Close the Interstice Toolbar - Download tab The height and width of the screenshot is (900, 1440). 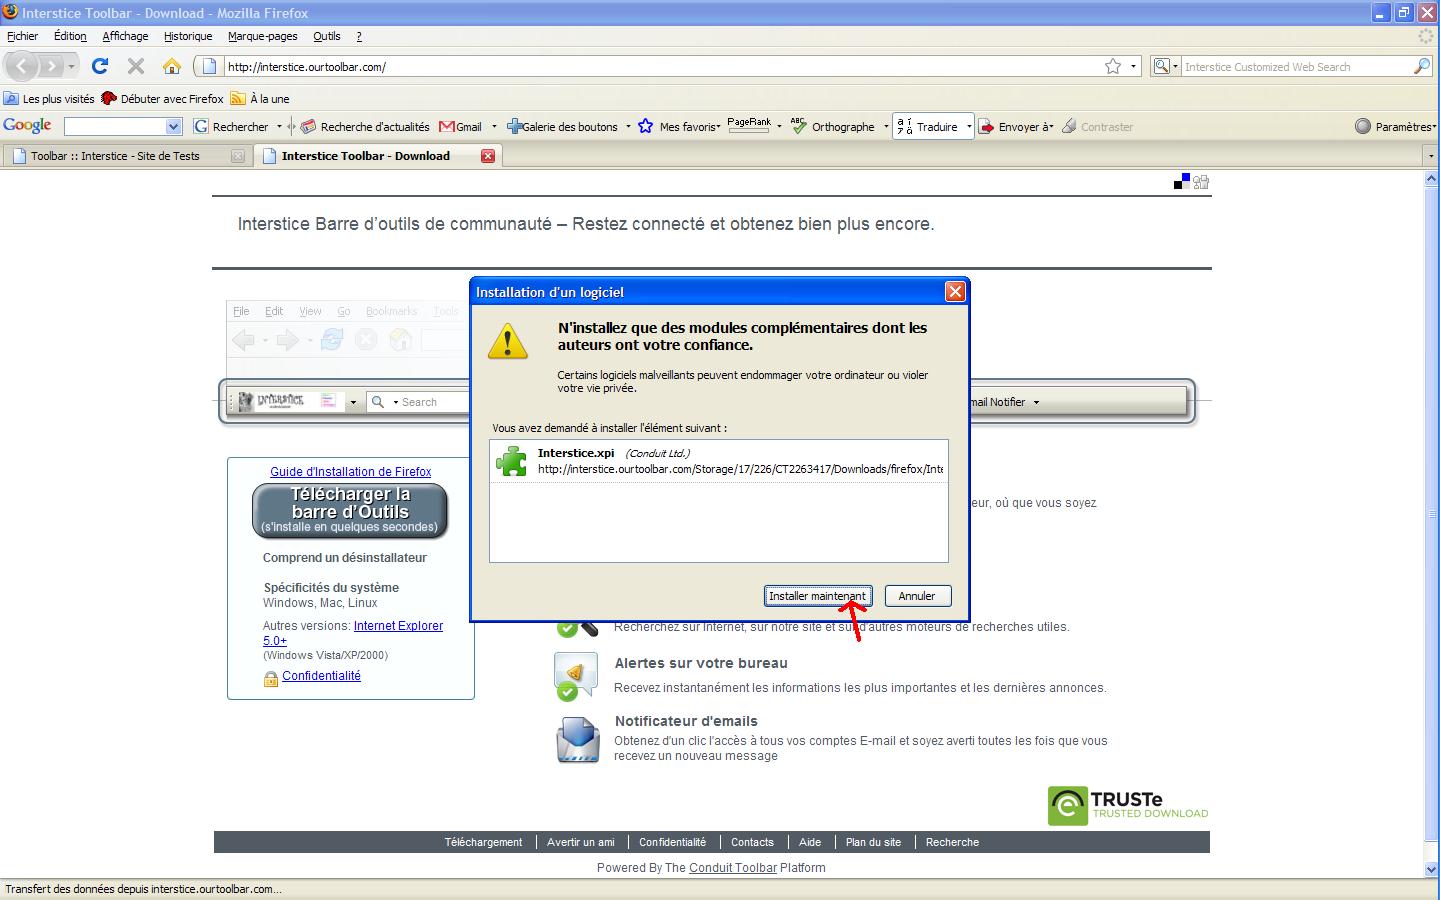coord(488,156)
